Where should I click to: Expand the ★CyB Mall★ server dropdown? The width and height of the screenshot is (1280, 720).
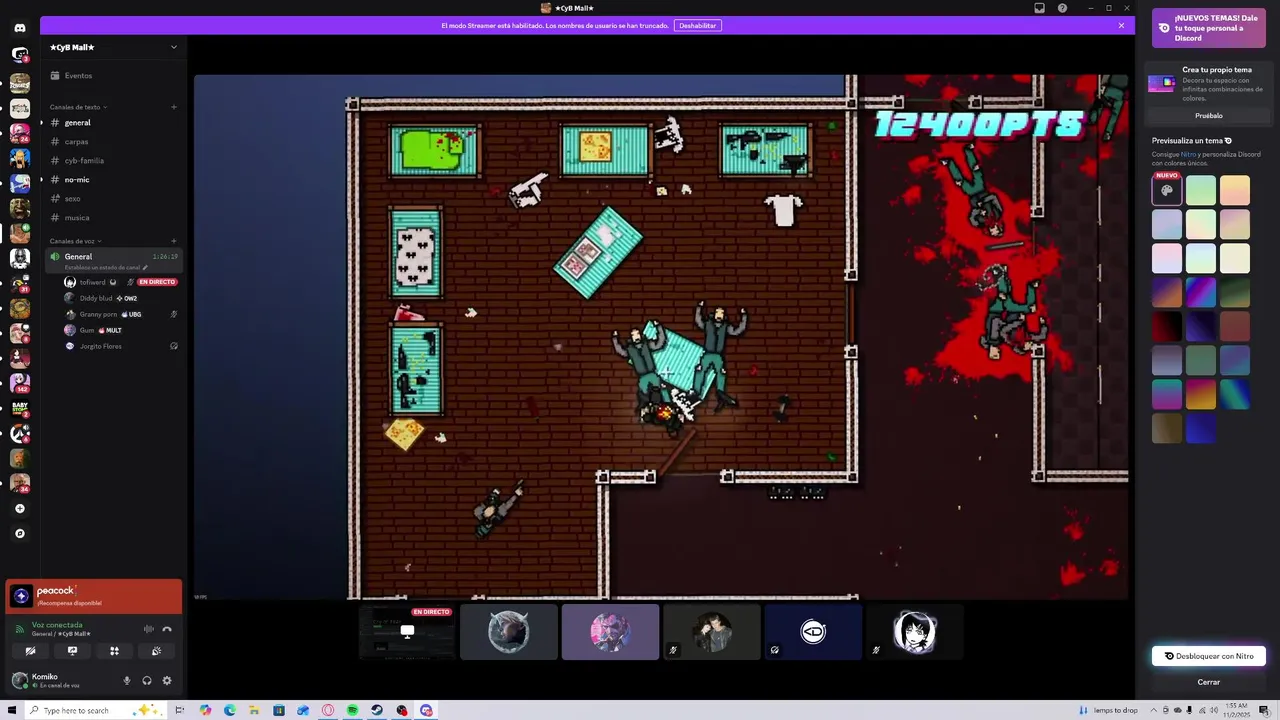[173, 47]
